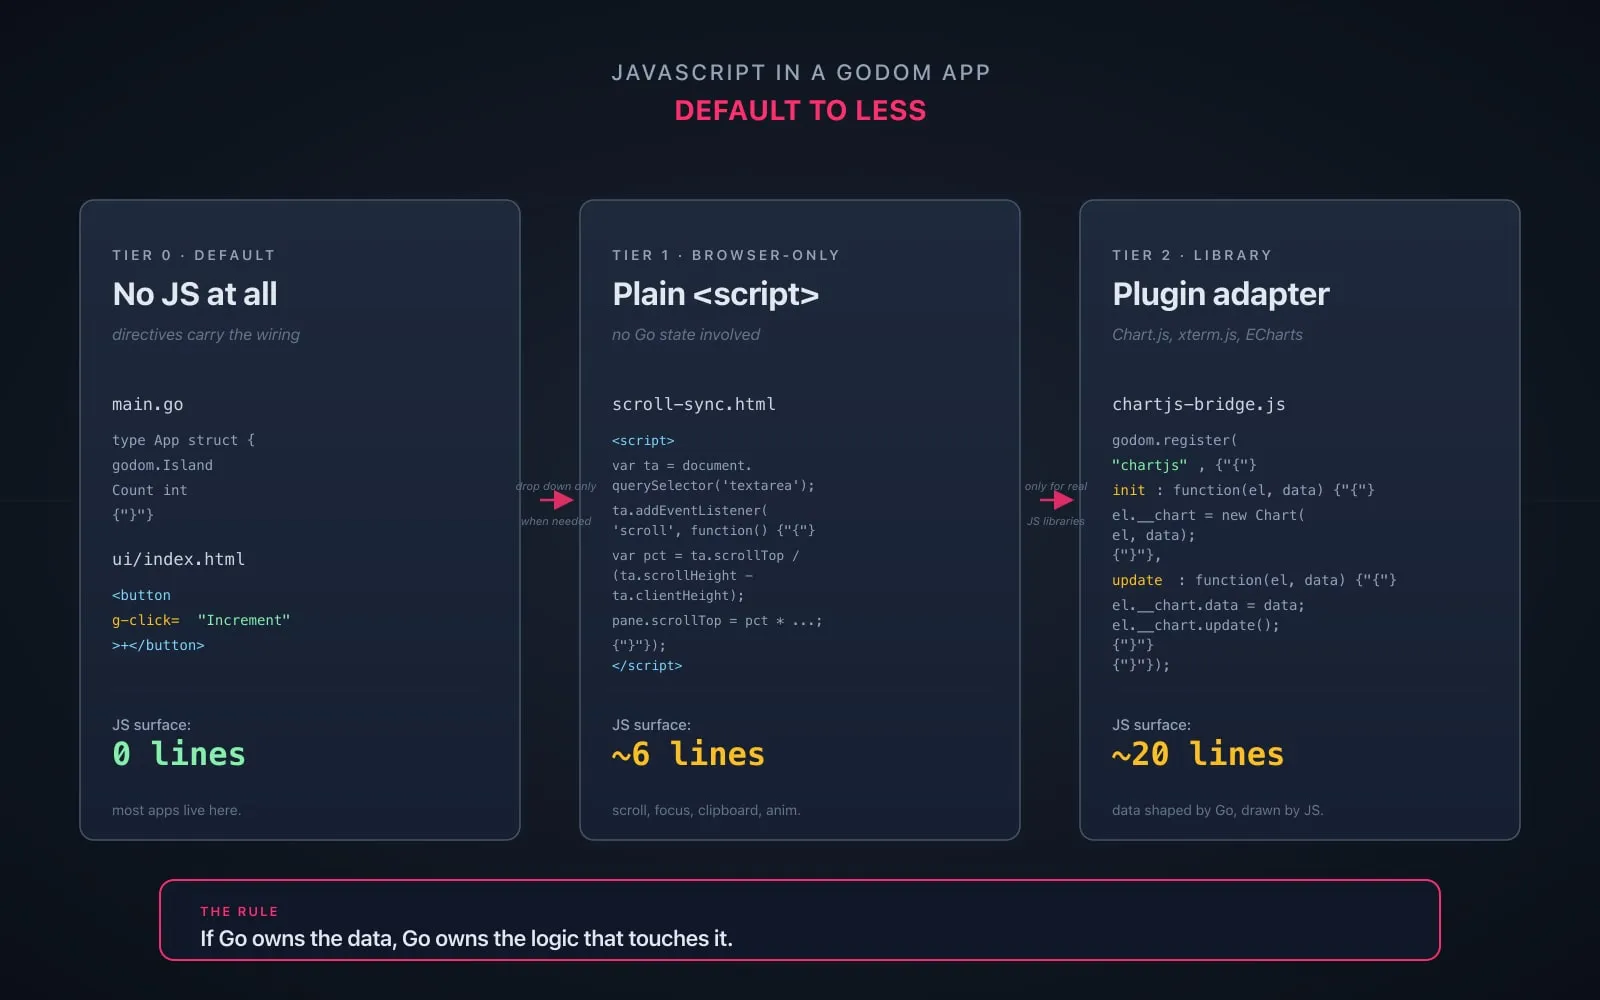Click "JS surface:" label in Tier 0 card
Image resolution: width=1600 pixels, height=1000 pixels.
pyautogui.click(x=151, y=725)
